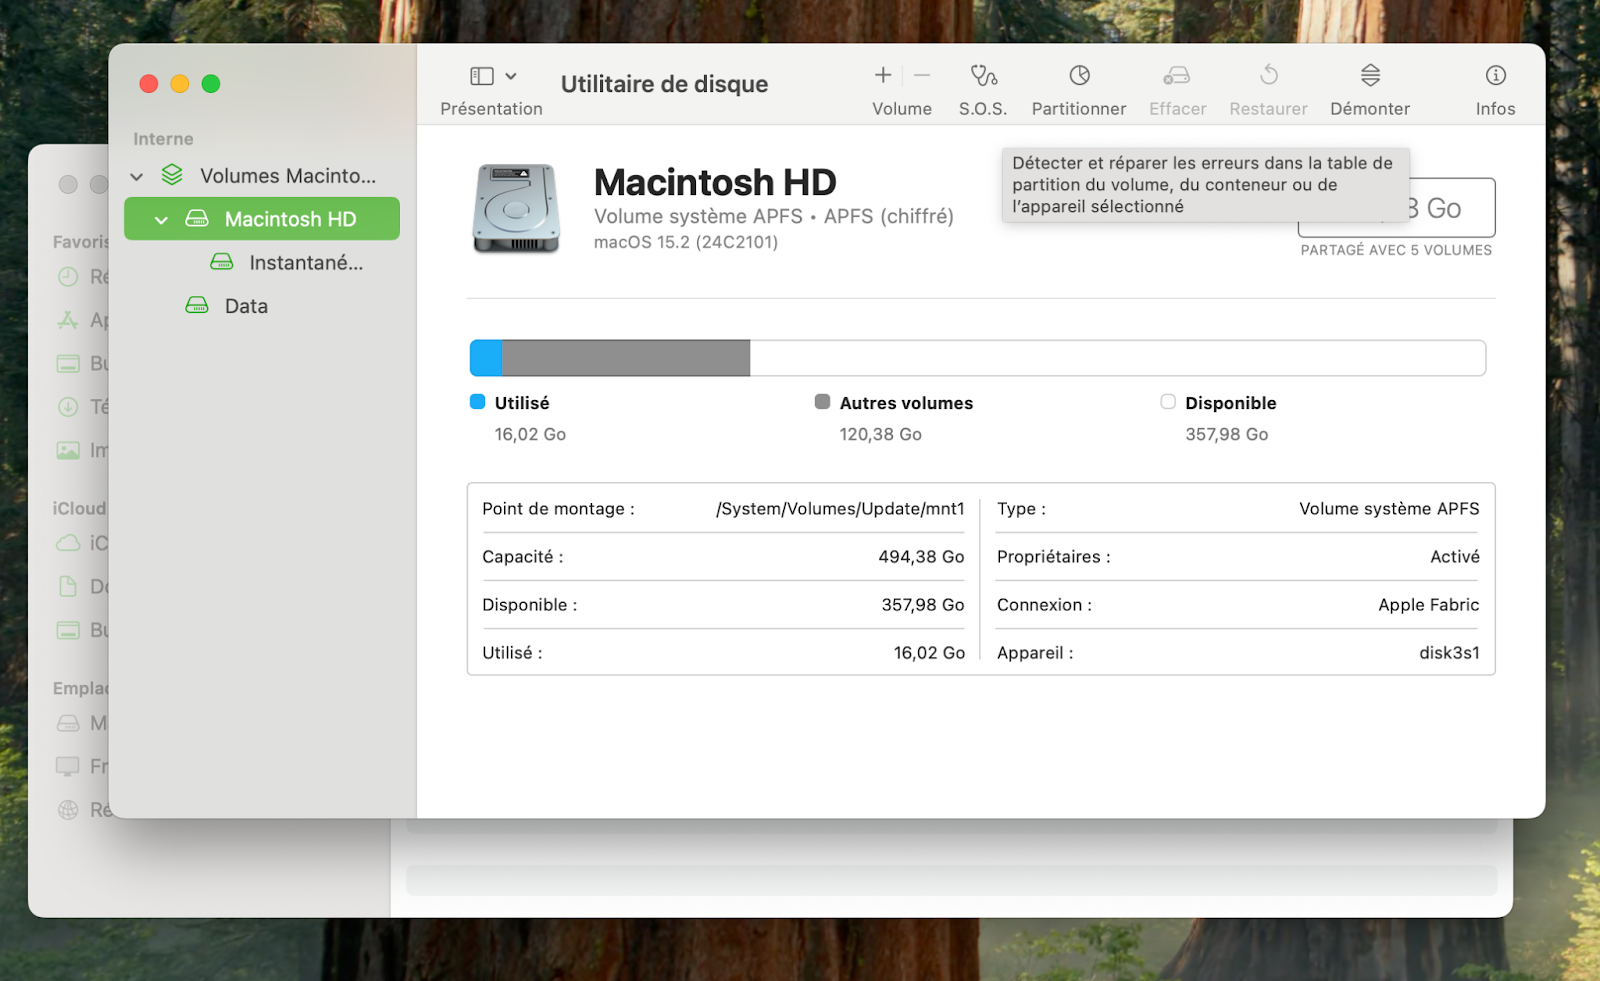Open the Présentation view dropdown
Viewport: 1600px width, 981px height.
[x=511, y=76]
